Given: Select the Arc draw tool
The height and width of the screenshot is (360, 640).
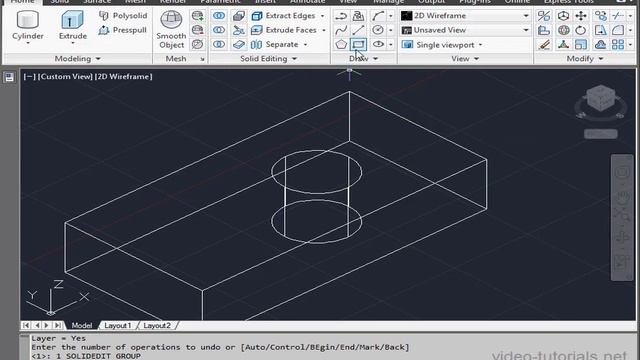Looking at the screenshot, I should pos(378,16).
